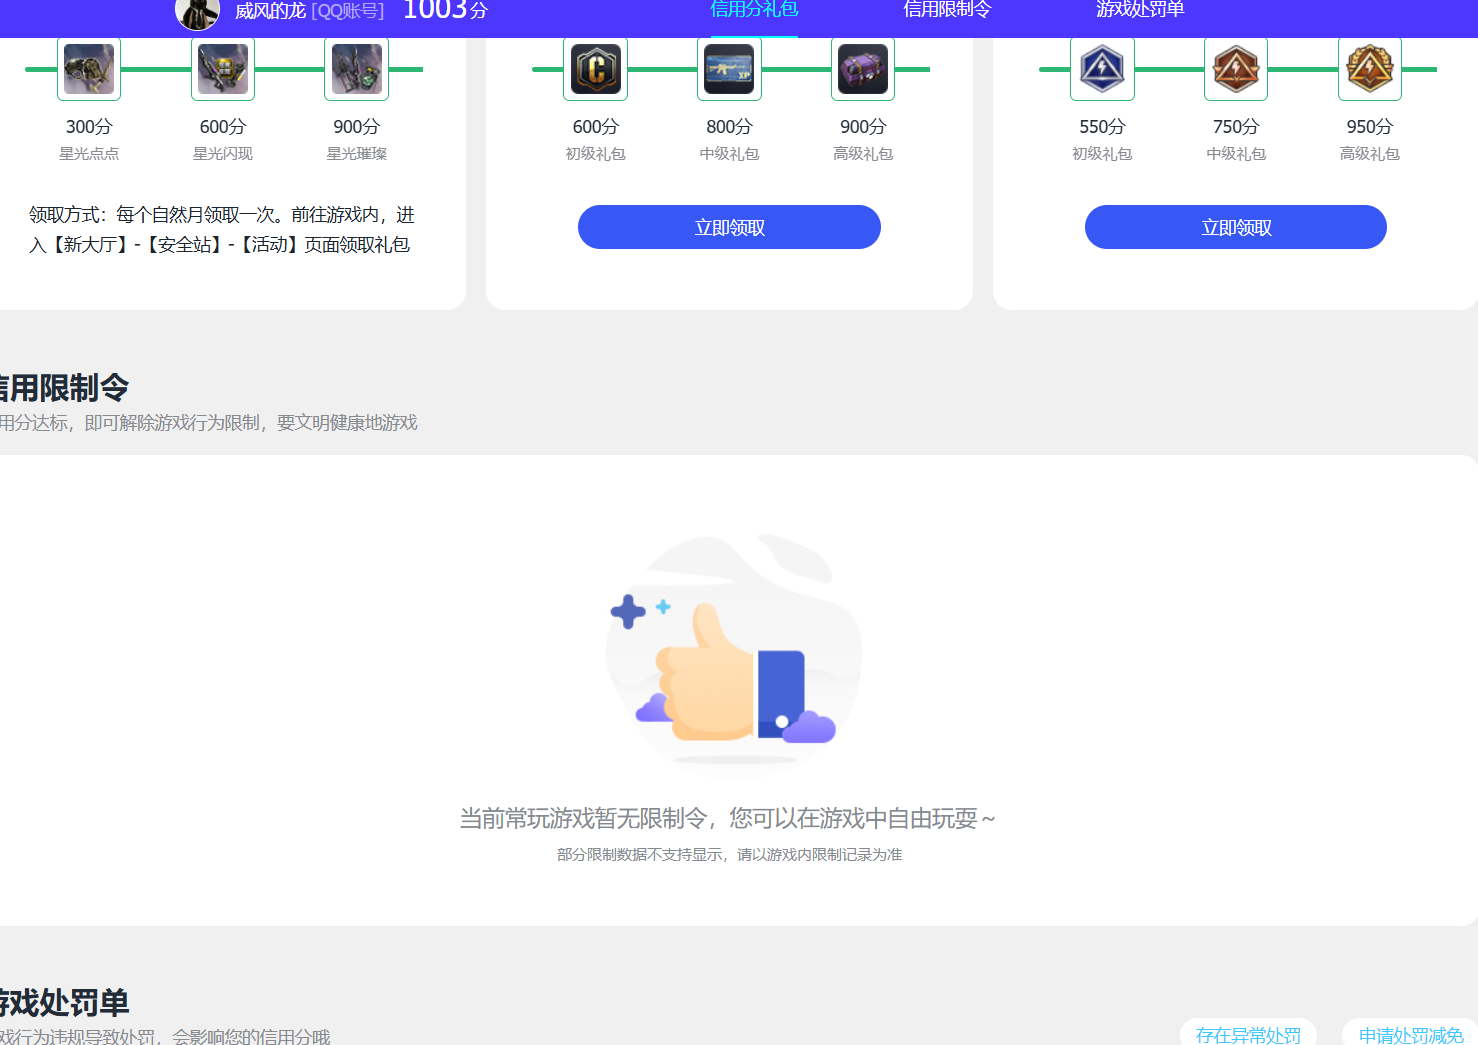Open the 存在异常处罚 link

(x=1248, y=1034)
